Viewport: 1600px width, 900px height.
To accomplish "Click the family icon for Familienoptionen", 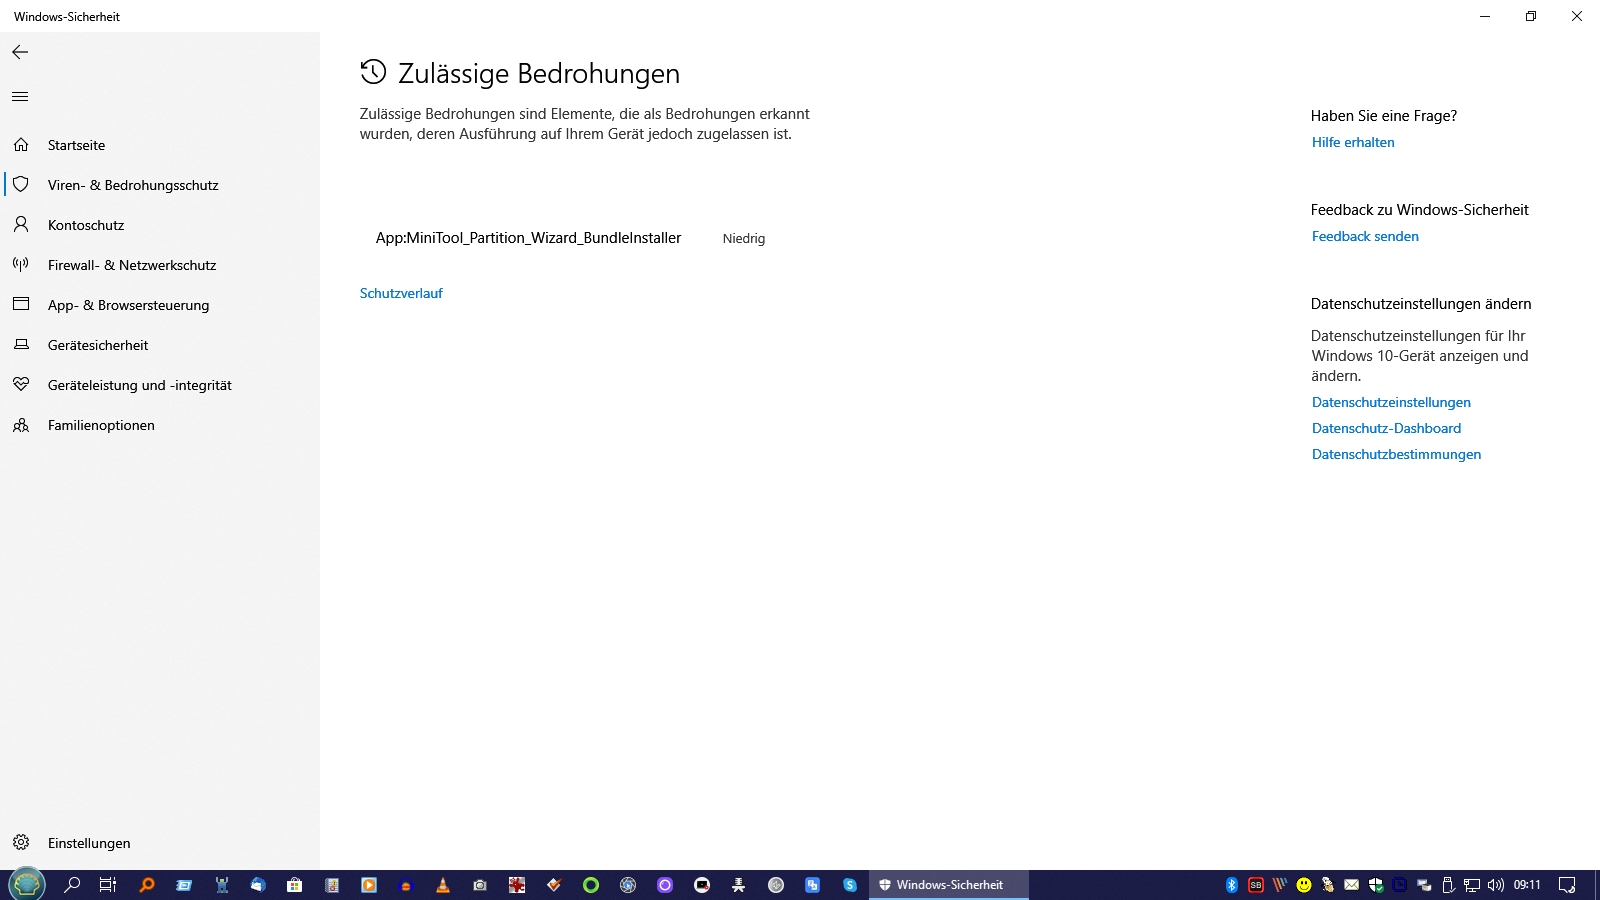I will pyautogui.click(x=21, y=425).
